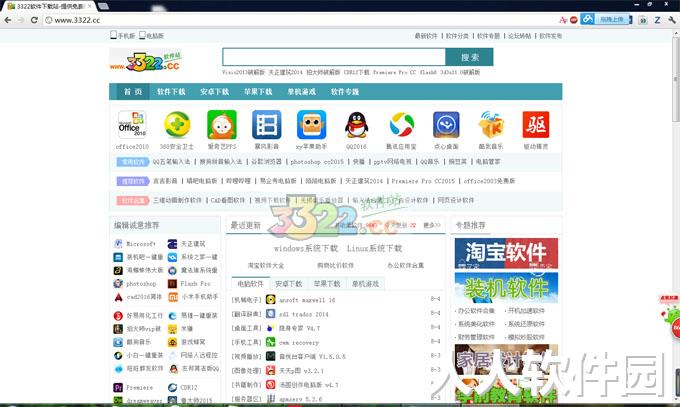Open the 装机软件 banner
The width and height of the screenshot is (680, 407).
506,288
